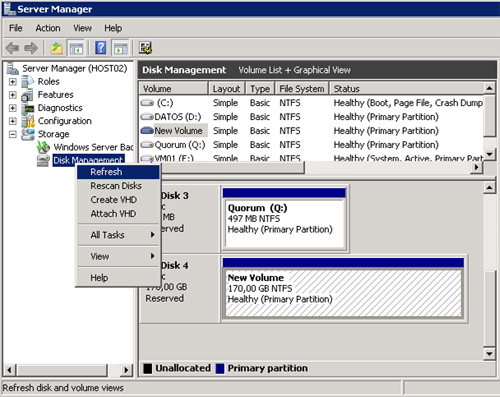Click graphical view scroll up arrow

(x=489, y=188)
